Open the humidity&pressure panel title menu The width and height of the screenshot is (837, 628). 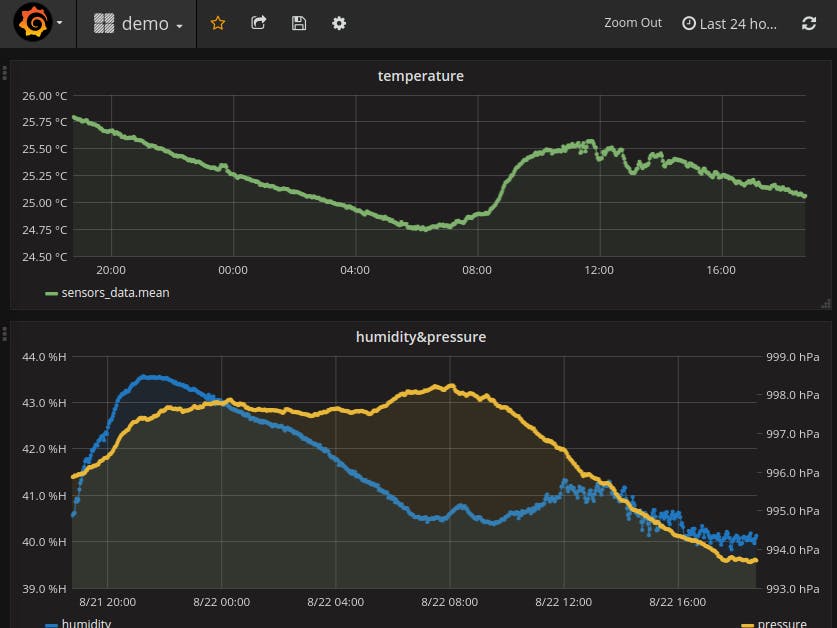click(x=420, y=336)
